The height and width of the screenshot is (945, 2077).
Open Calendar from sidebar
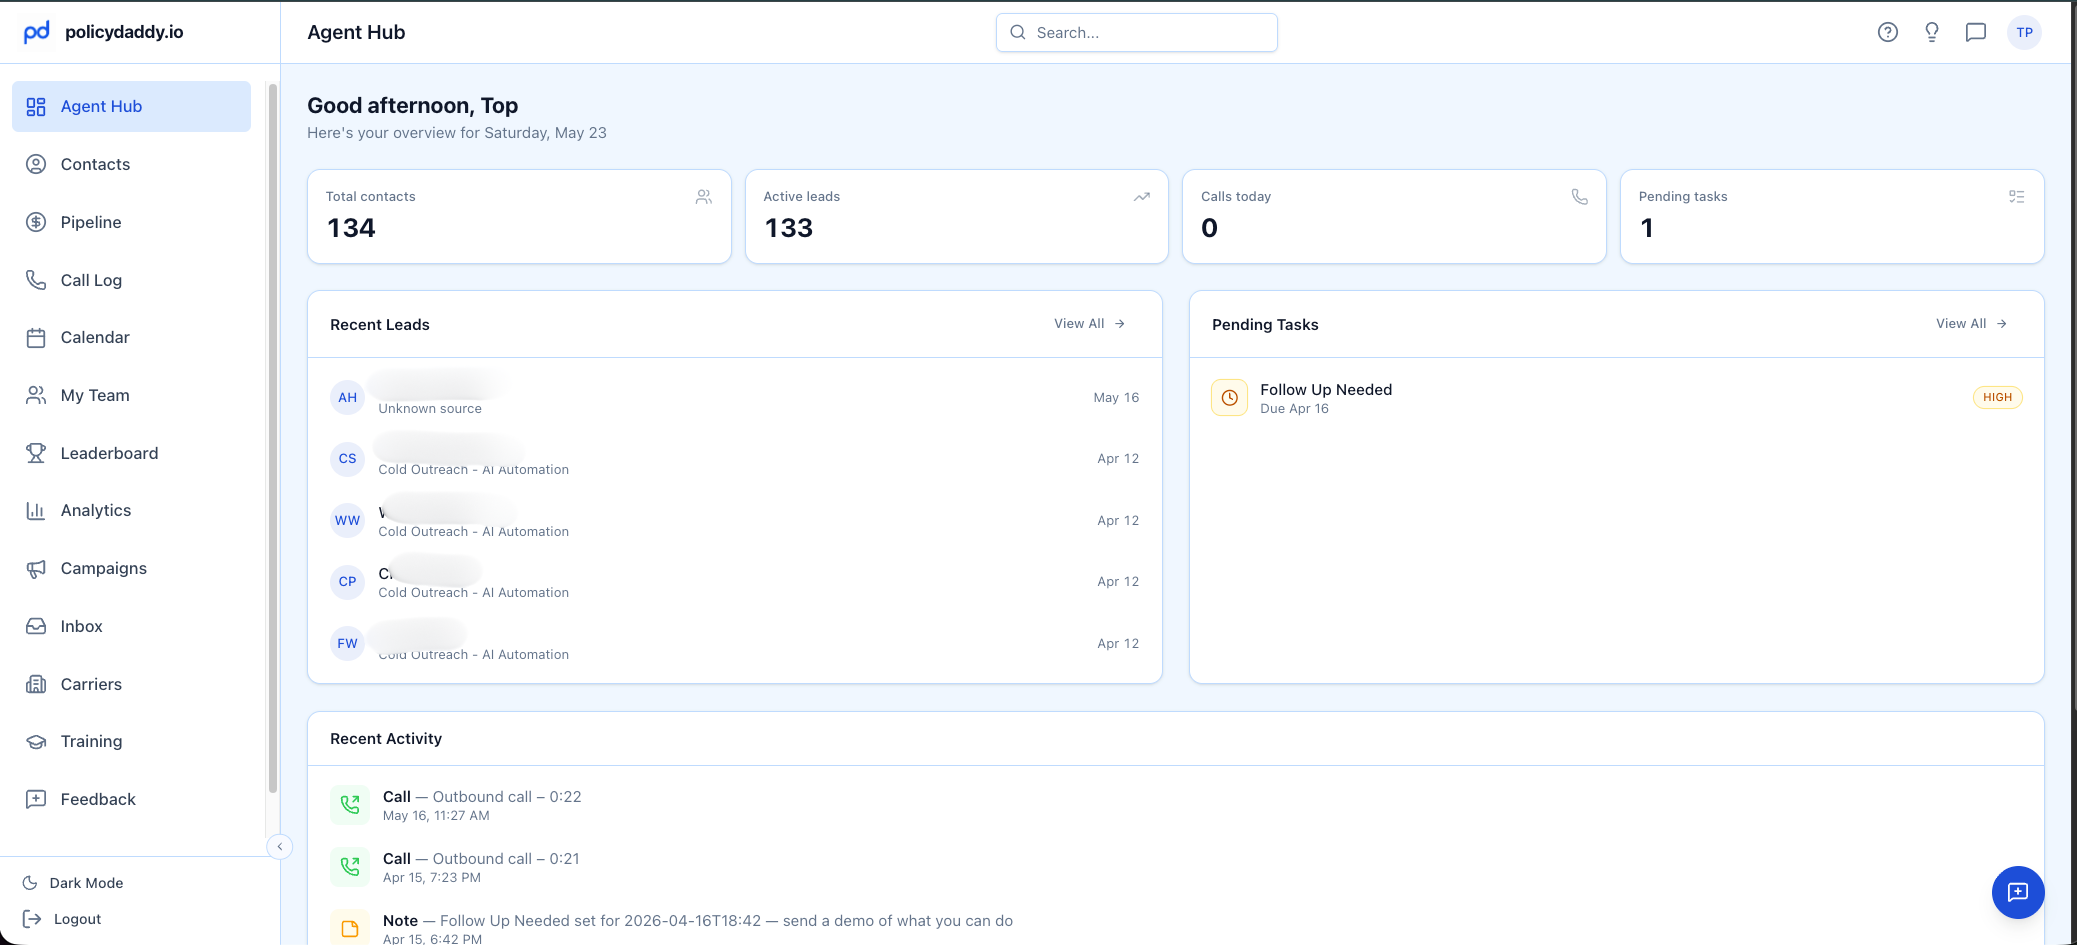pos(131,338)
